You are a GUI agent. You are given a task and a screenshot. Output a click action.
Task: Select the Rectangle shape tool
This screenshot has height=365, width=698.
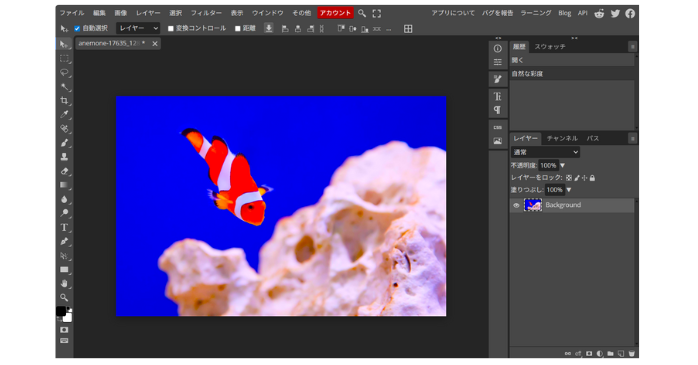click(64, 269)
